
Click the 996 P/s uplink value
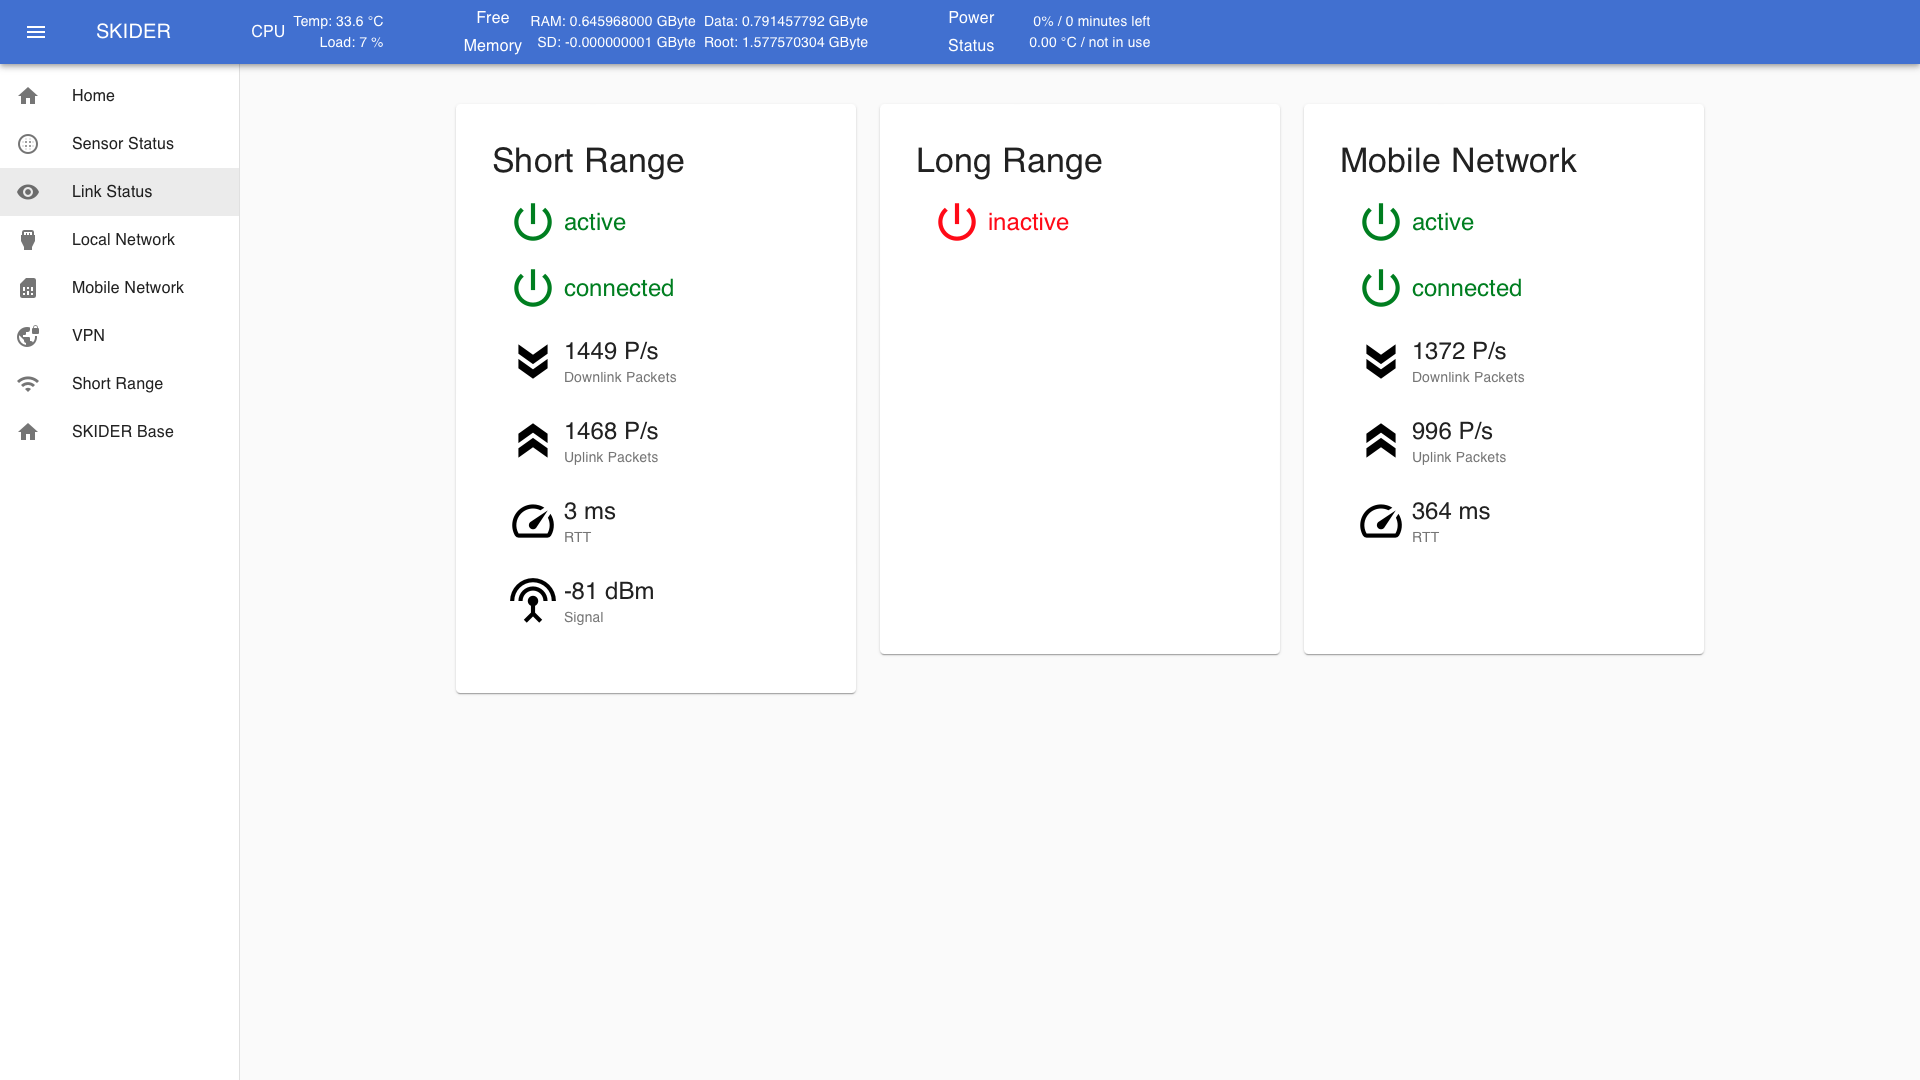tap(1452, 431)
